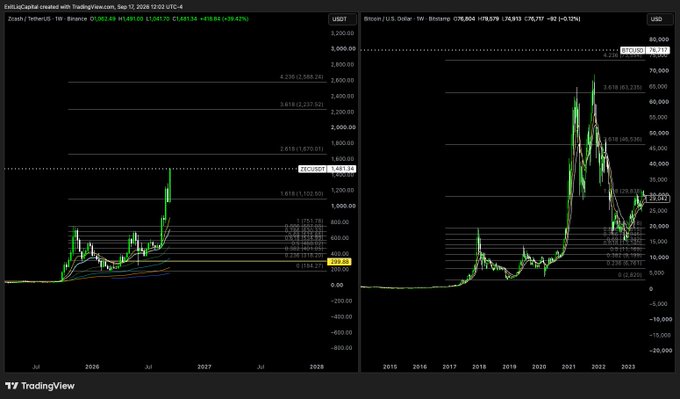Click the 2015 label on Bitcoin time axis
The height and width of the screenshot is (399, 680).
tap(390, 366)
